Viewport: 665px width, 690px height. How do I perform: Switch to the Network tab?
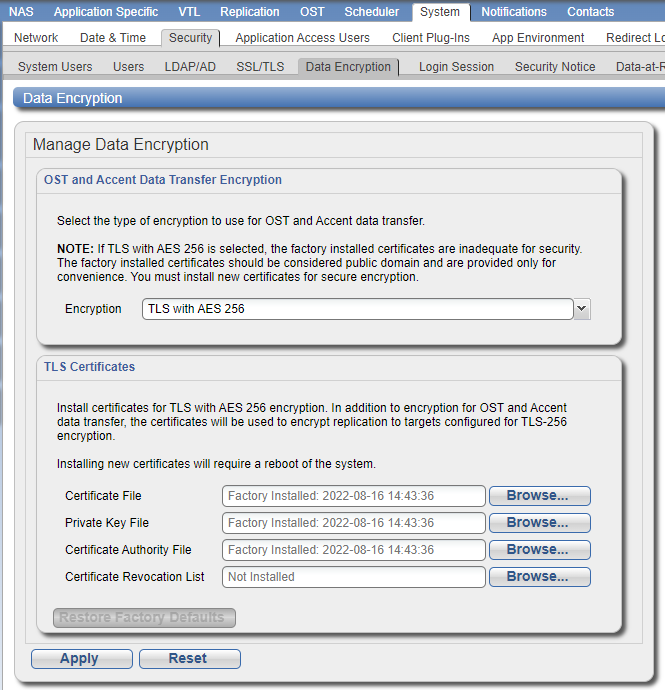click(36, 38)
